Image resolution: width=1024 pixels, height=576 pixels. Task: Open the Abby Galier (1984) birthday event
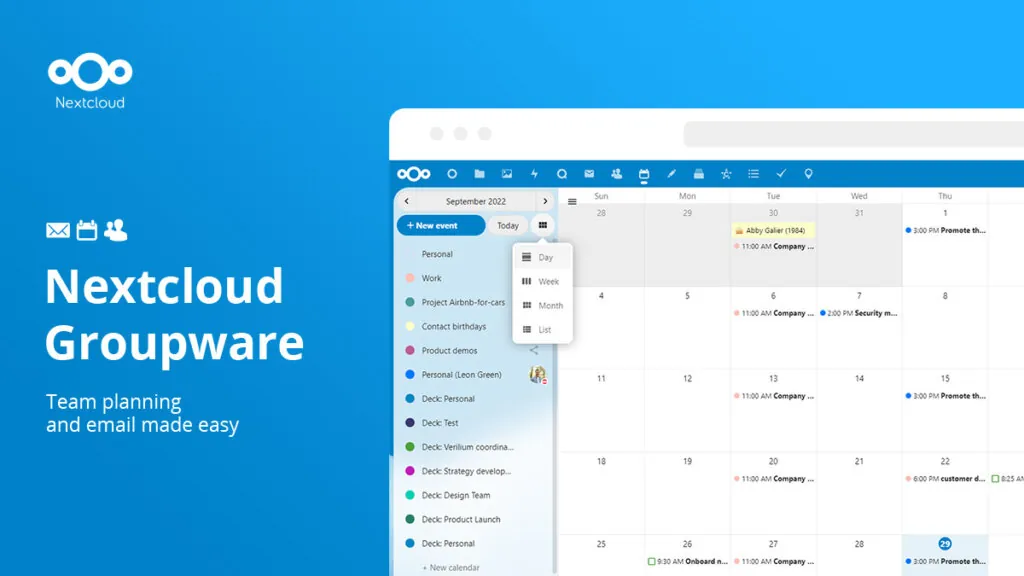(x=771, y=229)
